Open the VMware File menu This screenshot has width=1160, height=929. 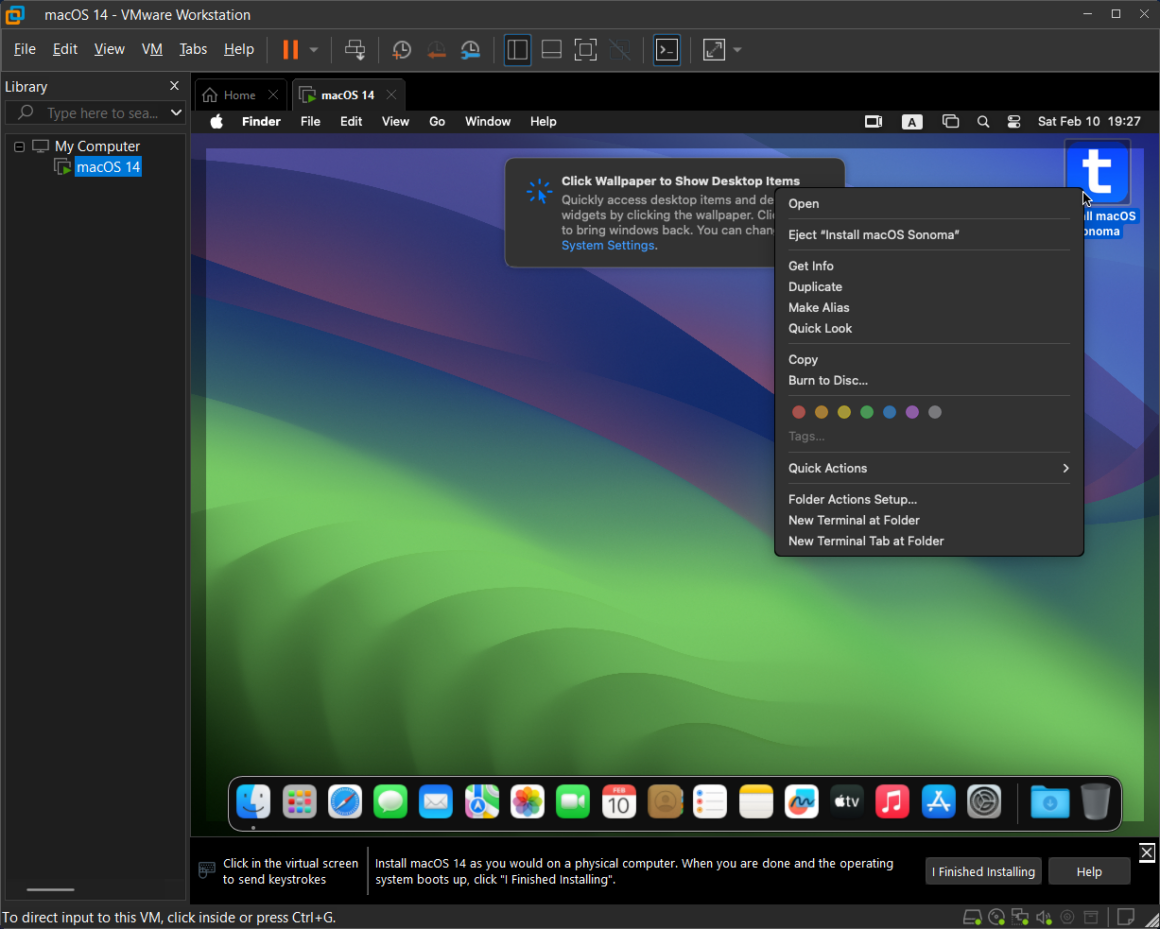pos(24,49)
